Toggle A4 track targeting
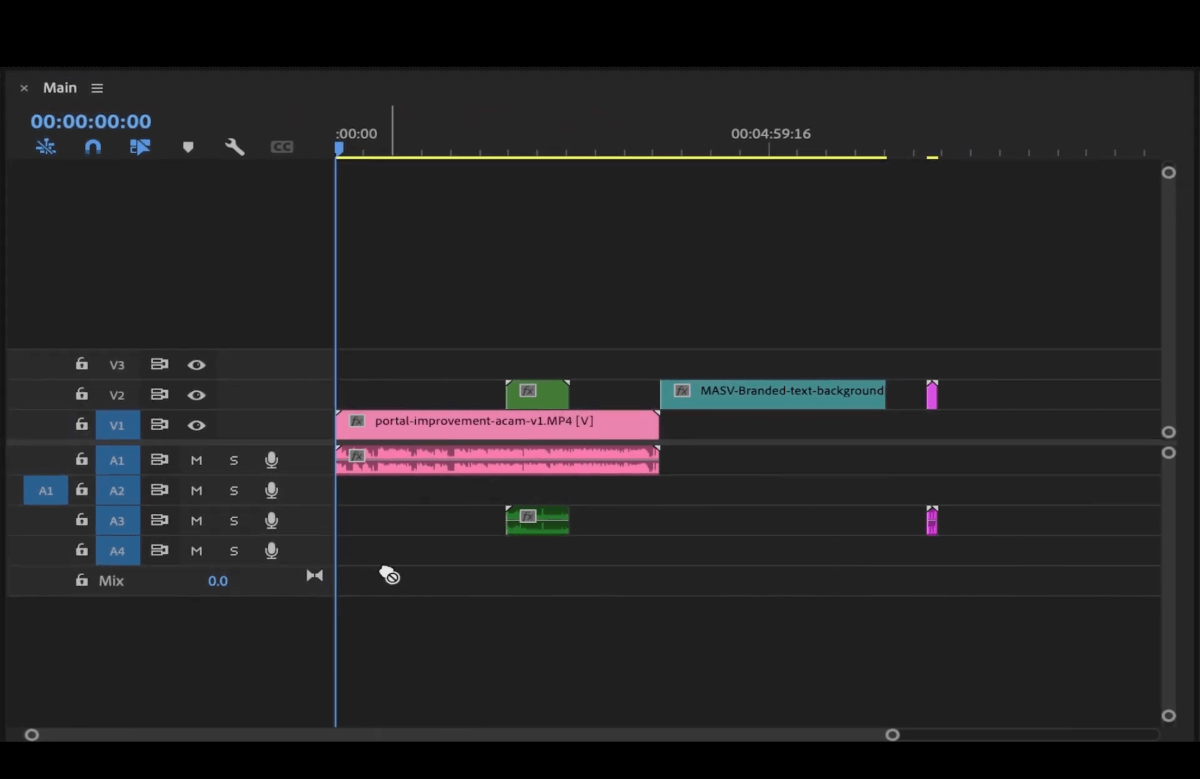Image resolution: width=1200 pixels, height=779 pixels. click(x=117, y=550)
